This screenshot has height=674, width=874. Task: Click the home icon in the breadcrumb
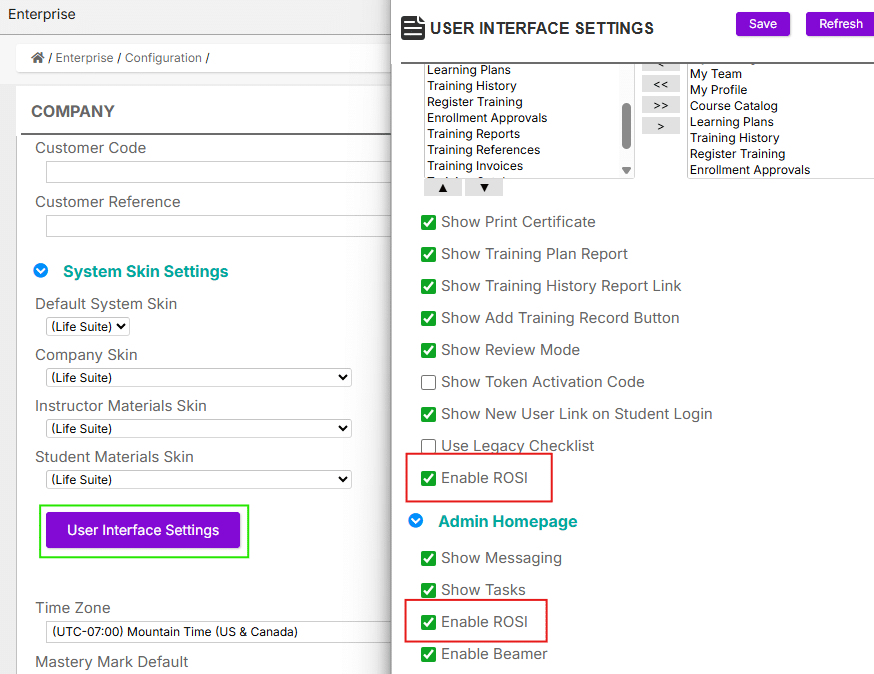click(38, 58)
